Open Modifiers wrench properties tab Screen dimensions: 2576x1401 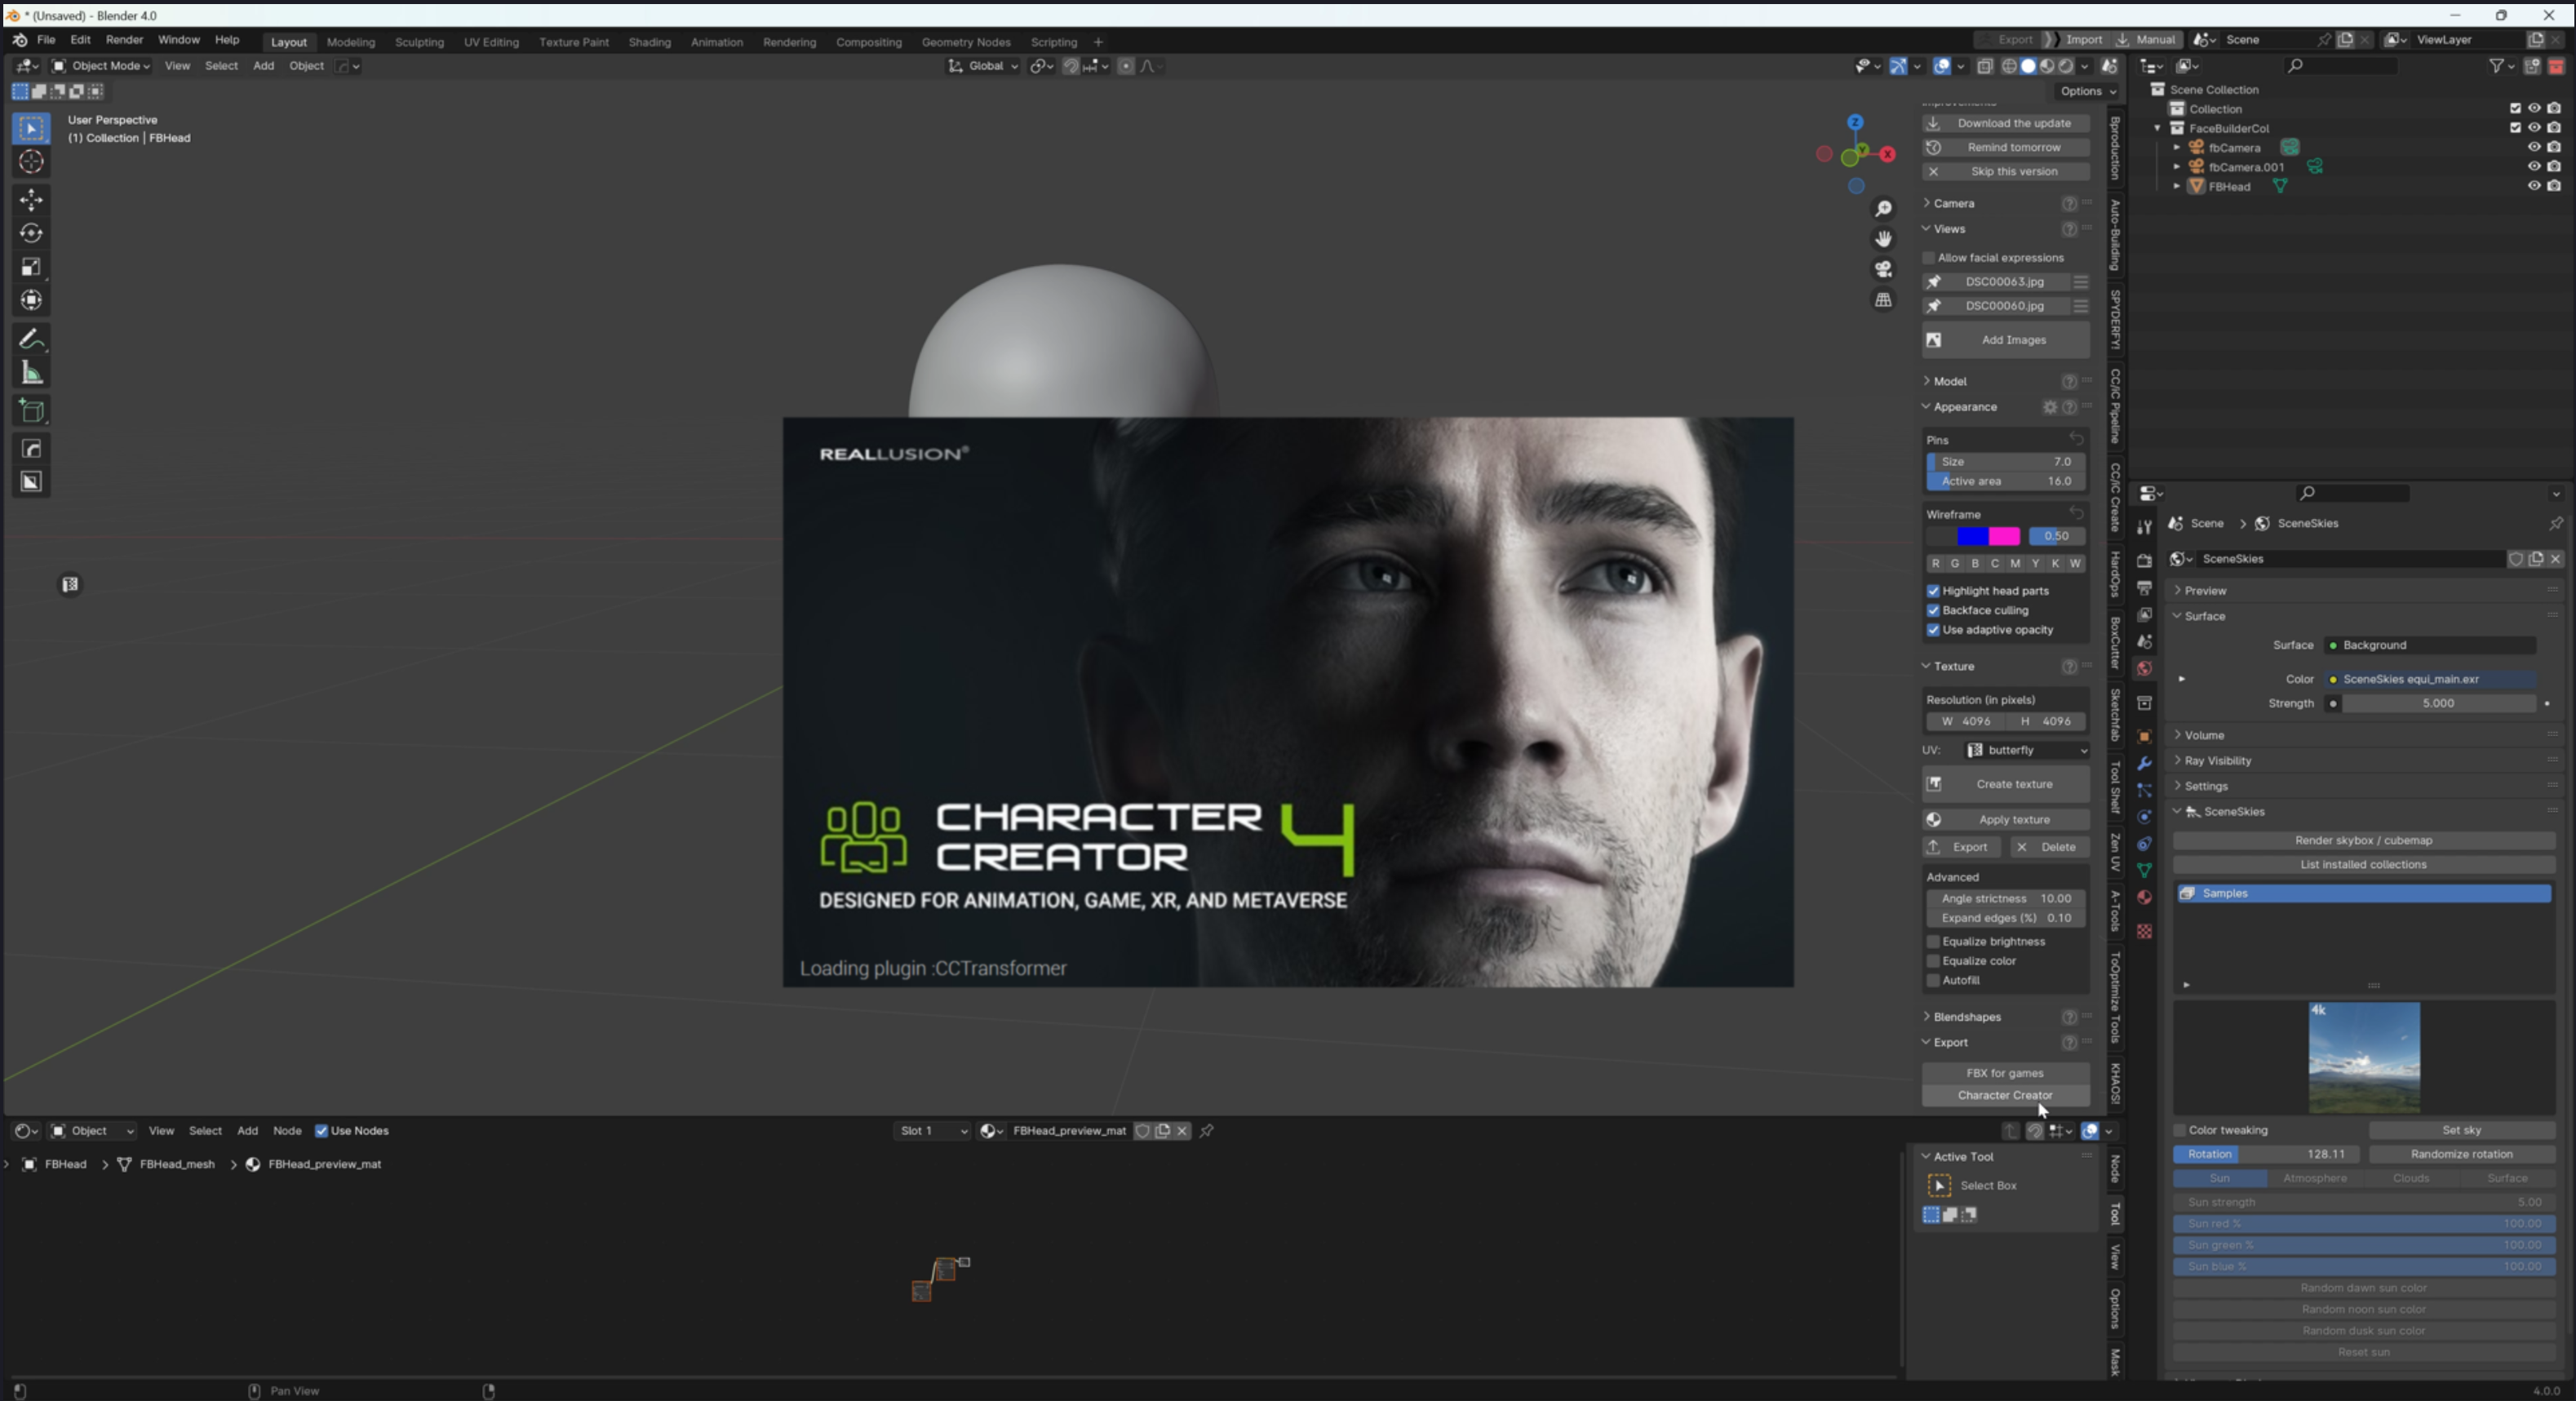tap(2144, 763)
